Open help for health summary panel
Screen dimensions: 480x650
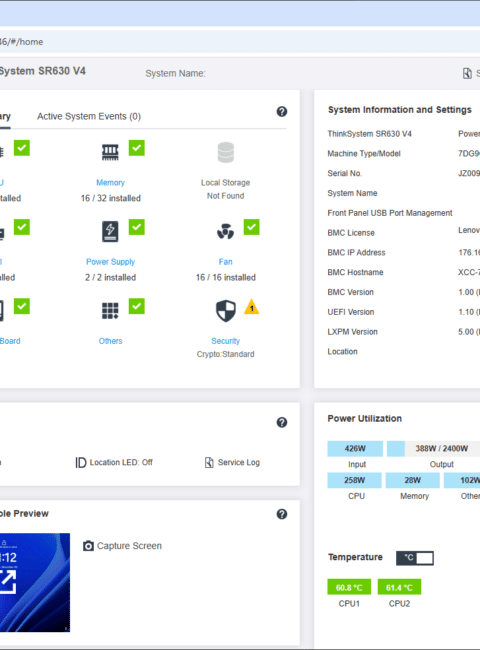[x=282, y=112]
